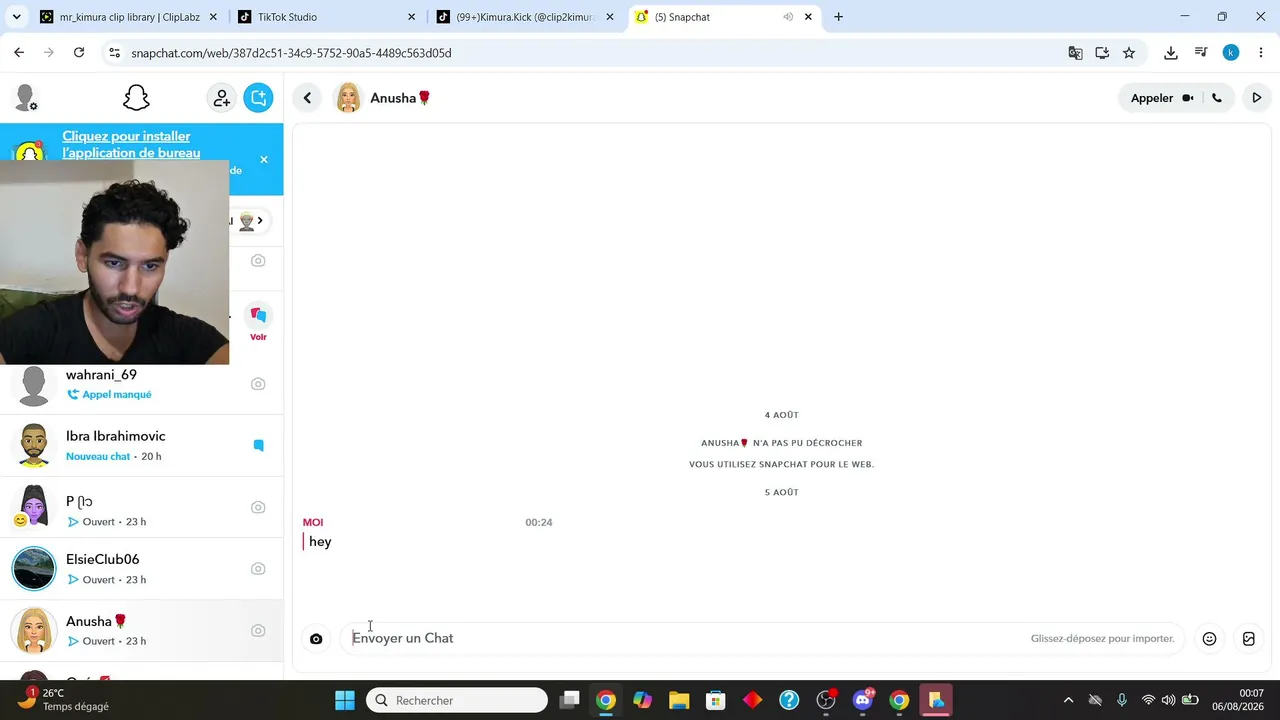The image size is (1280, 720).
Task: Open the Windows Start menu
Action: coord(345,700)
